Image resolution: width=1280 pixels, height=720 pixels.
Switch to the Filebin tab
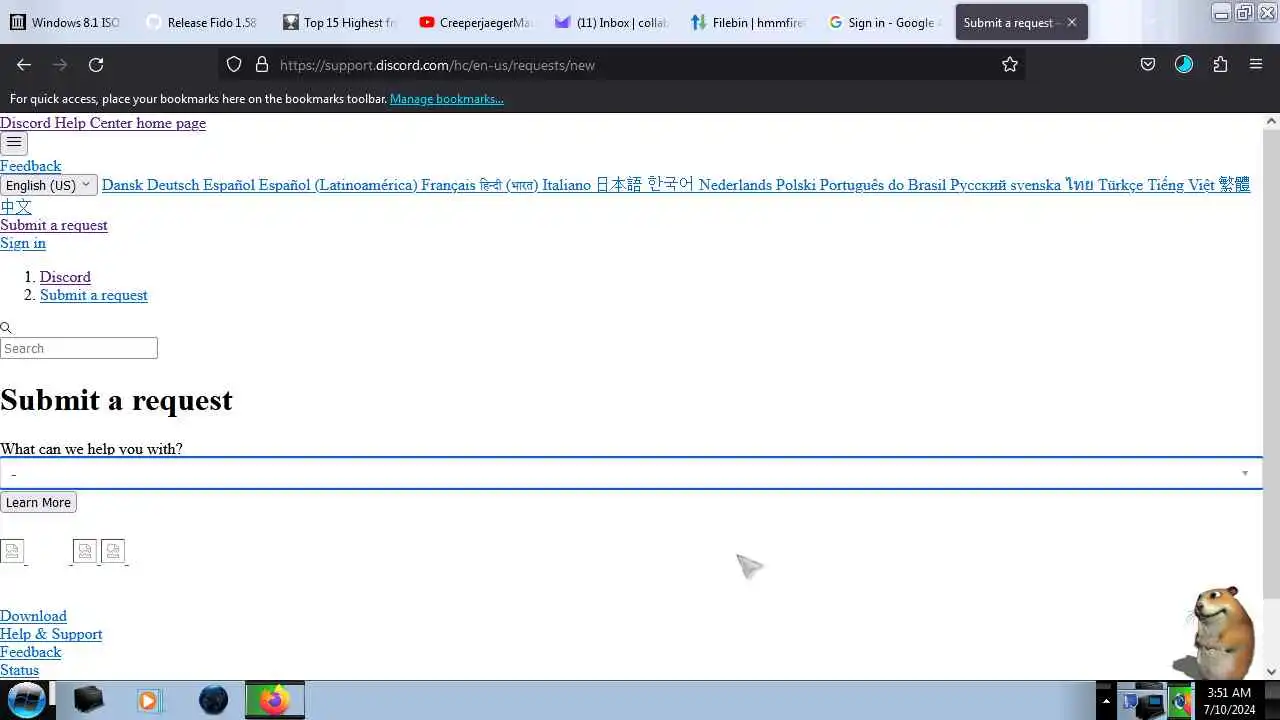point(748,22)
